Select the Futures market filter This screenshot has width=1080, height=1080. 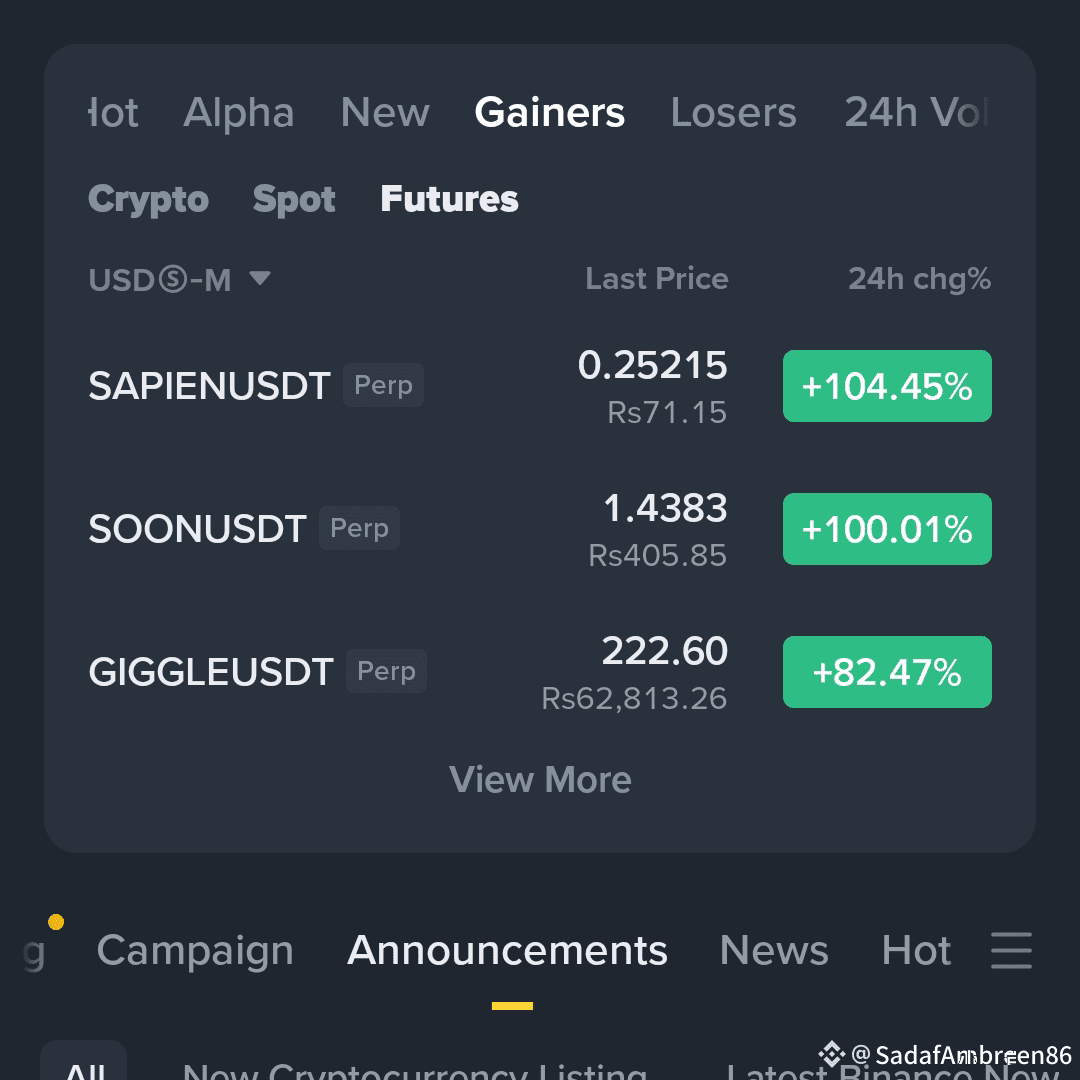tap(449, 198)
